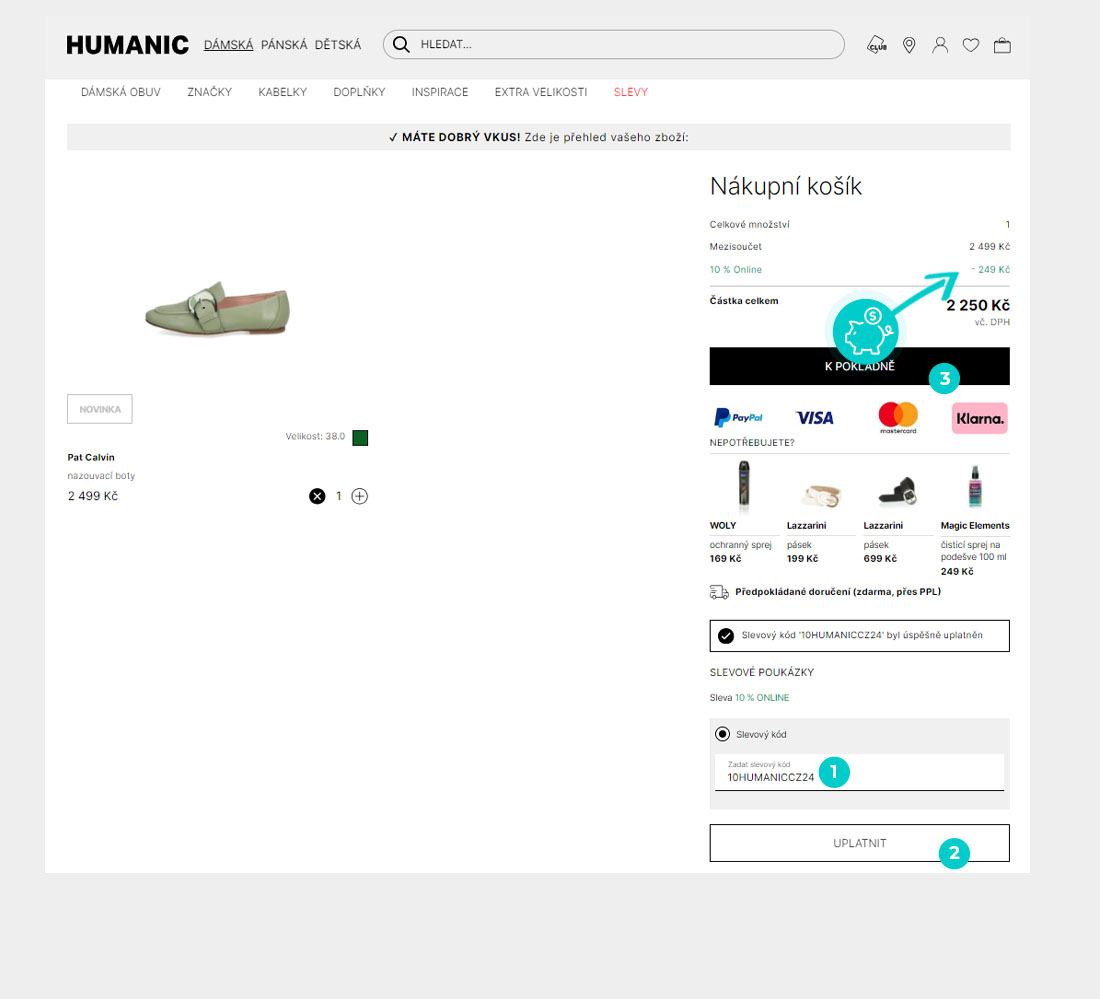Select the Slevový kód radio button
Screen dimensions: 1100x999
722,735
